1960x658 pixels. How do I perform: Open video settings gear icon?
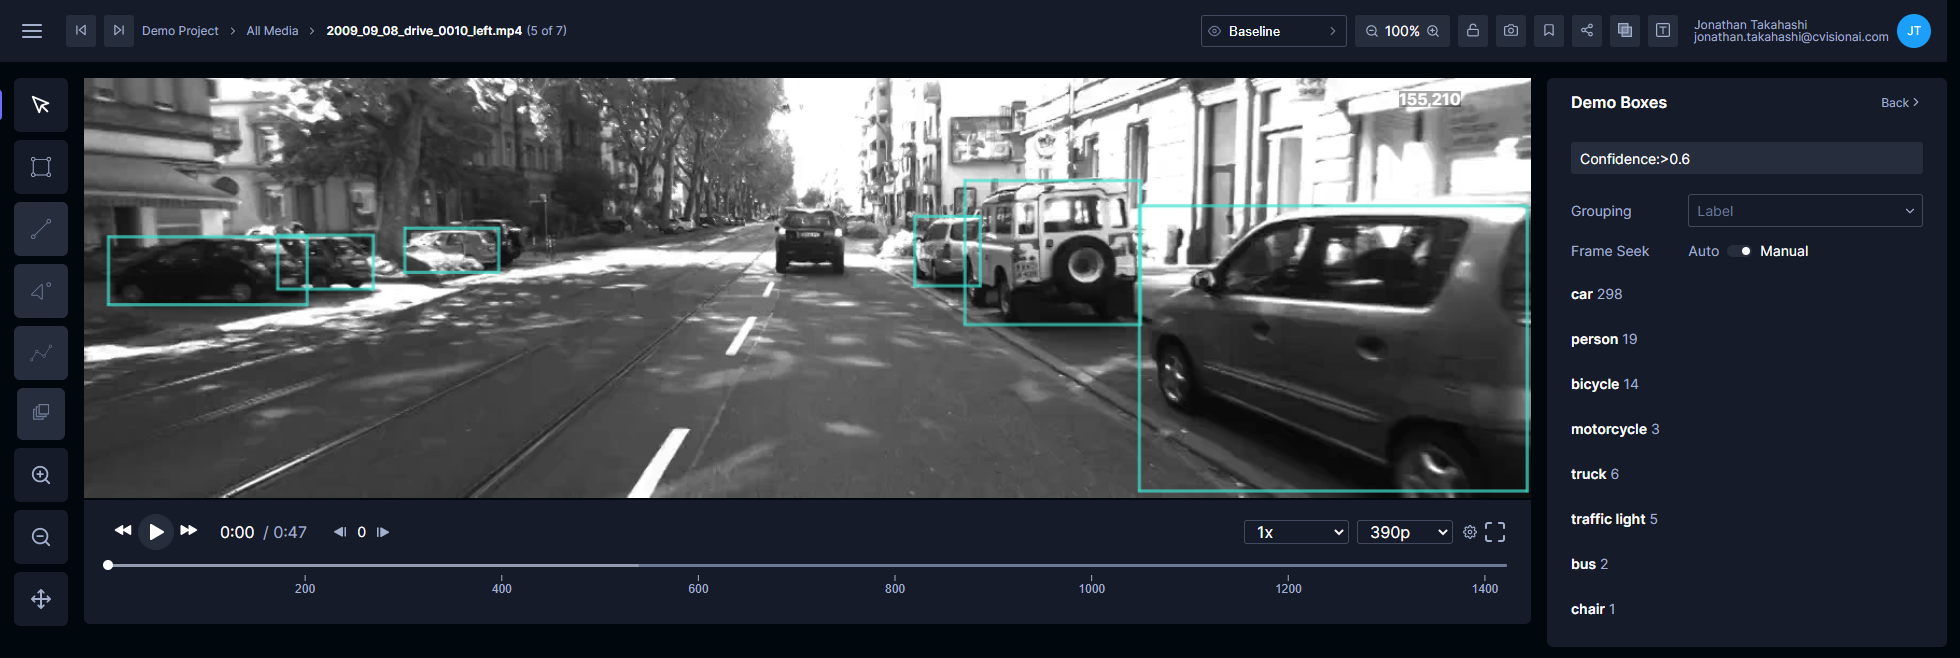tap(1470, 532)
